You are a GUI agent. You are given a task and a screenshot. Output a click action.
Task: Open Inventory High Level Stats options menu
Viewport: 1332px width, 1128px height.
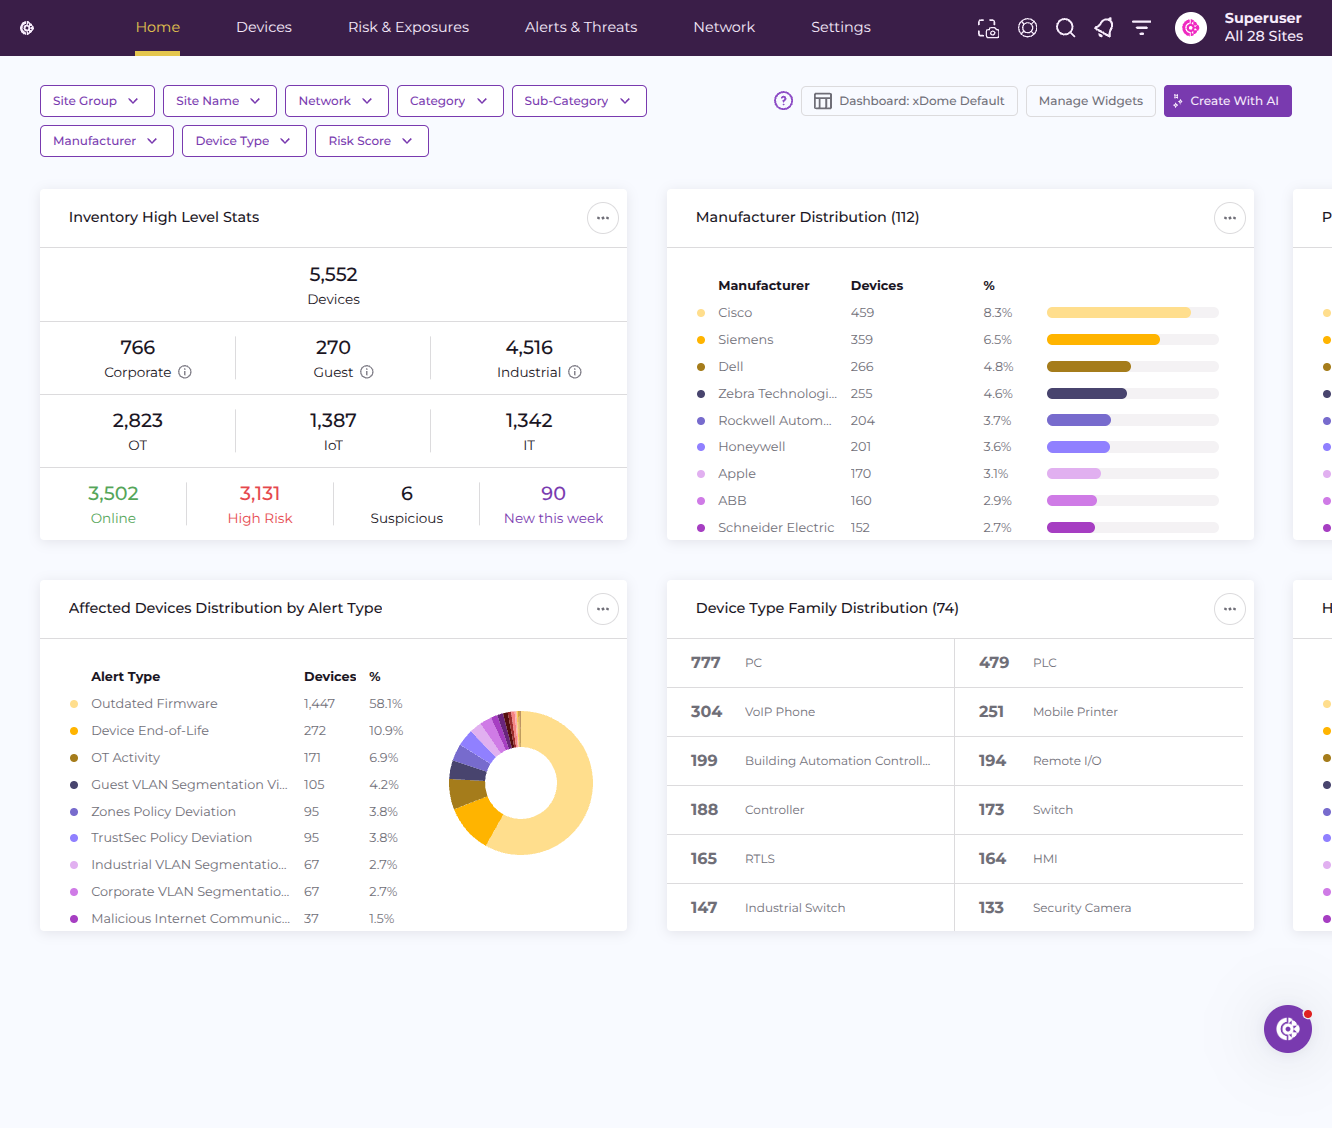603,218
